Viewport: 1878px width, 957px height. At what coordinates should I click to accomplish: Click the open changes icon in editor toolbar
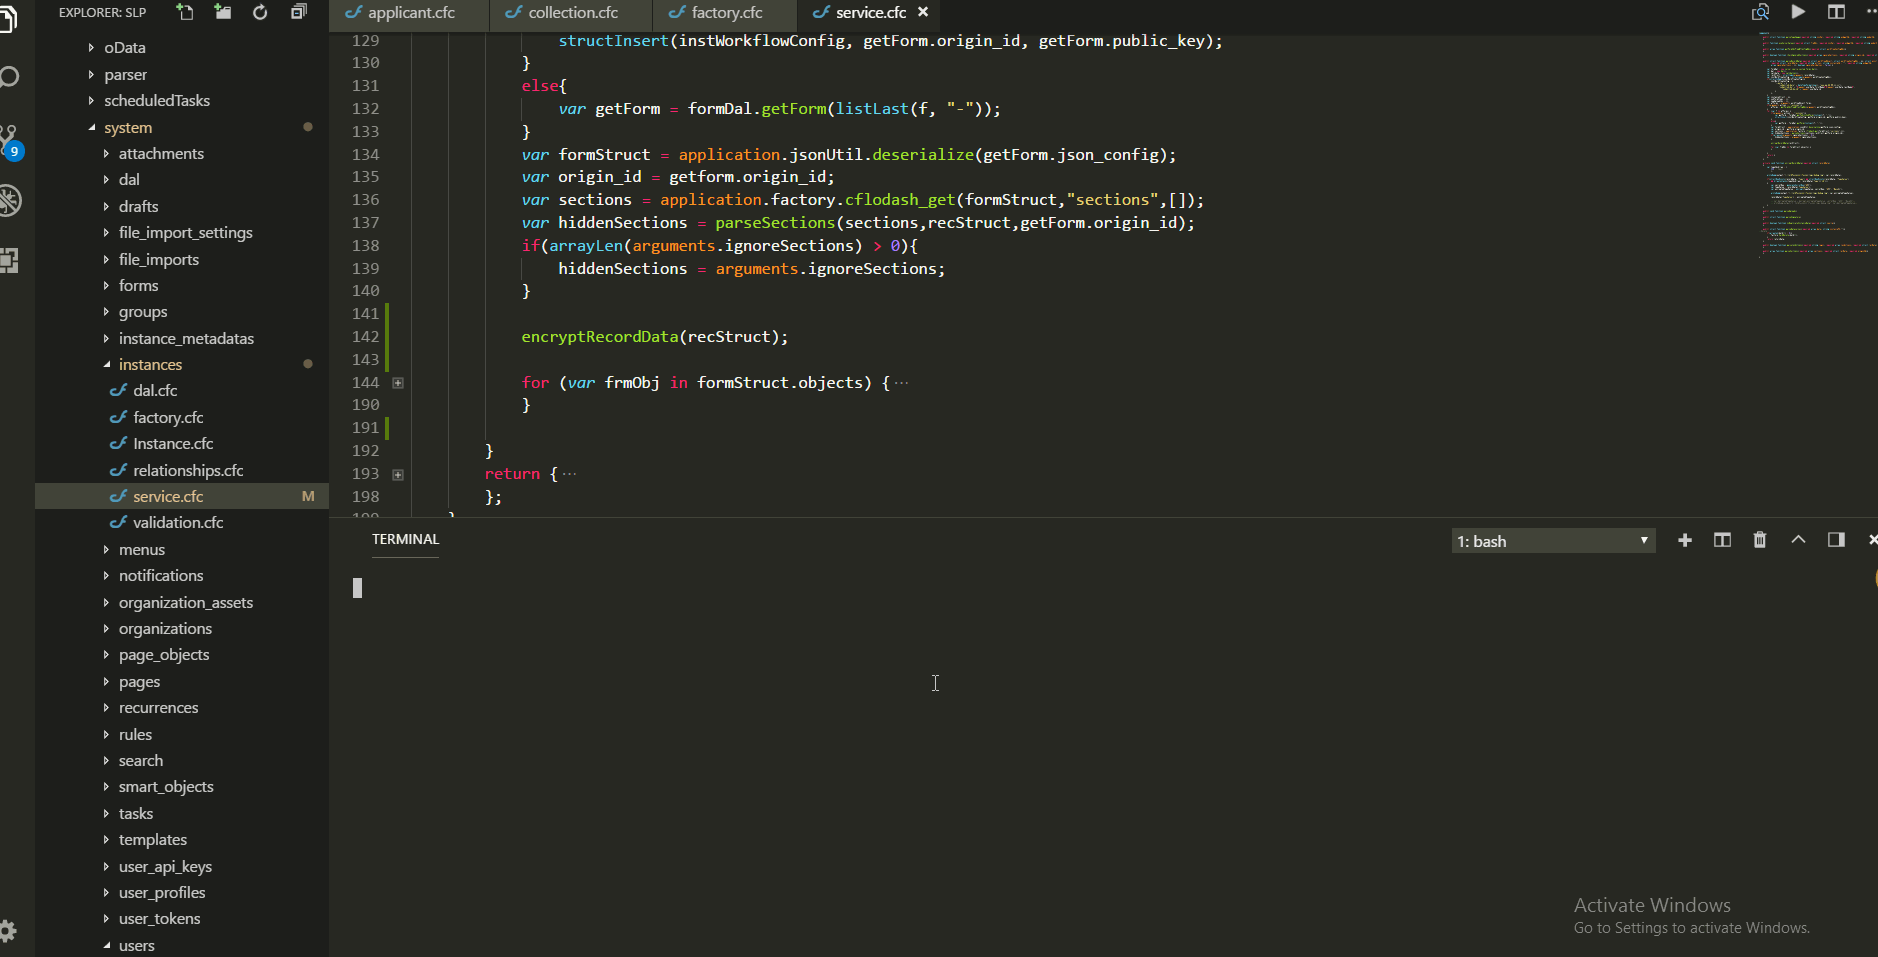click(1760, 12)
